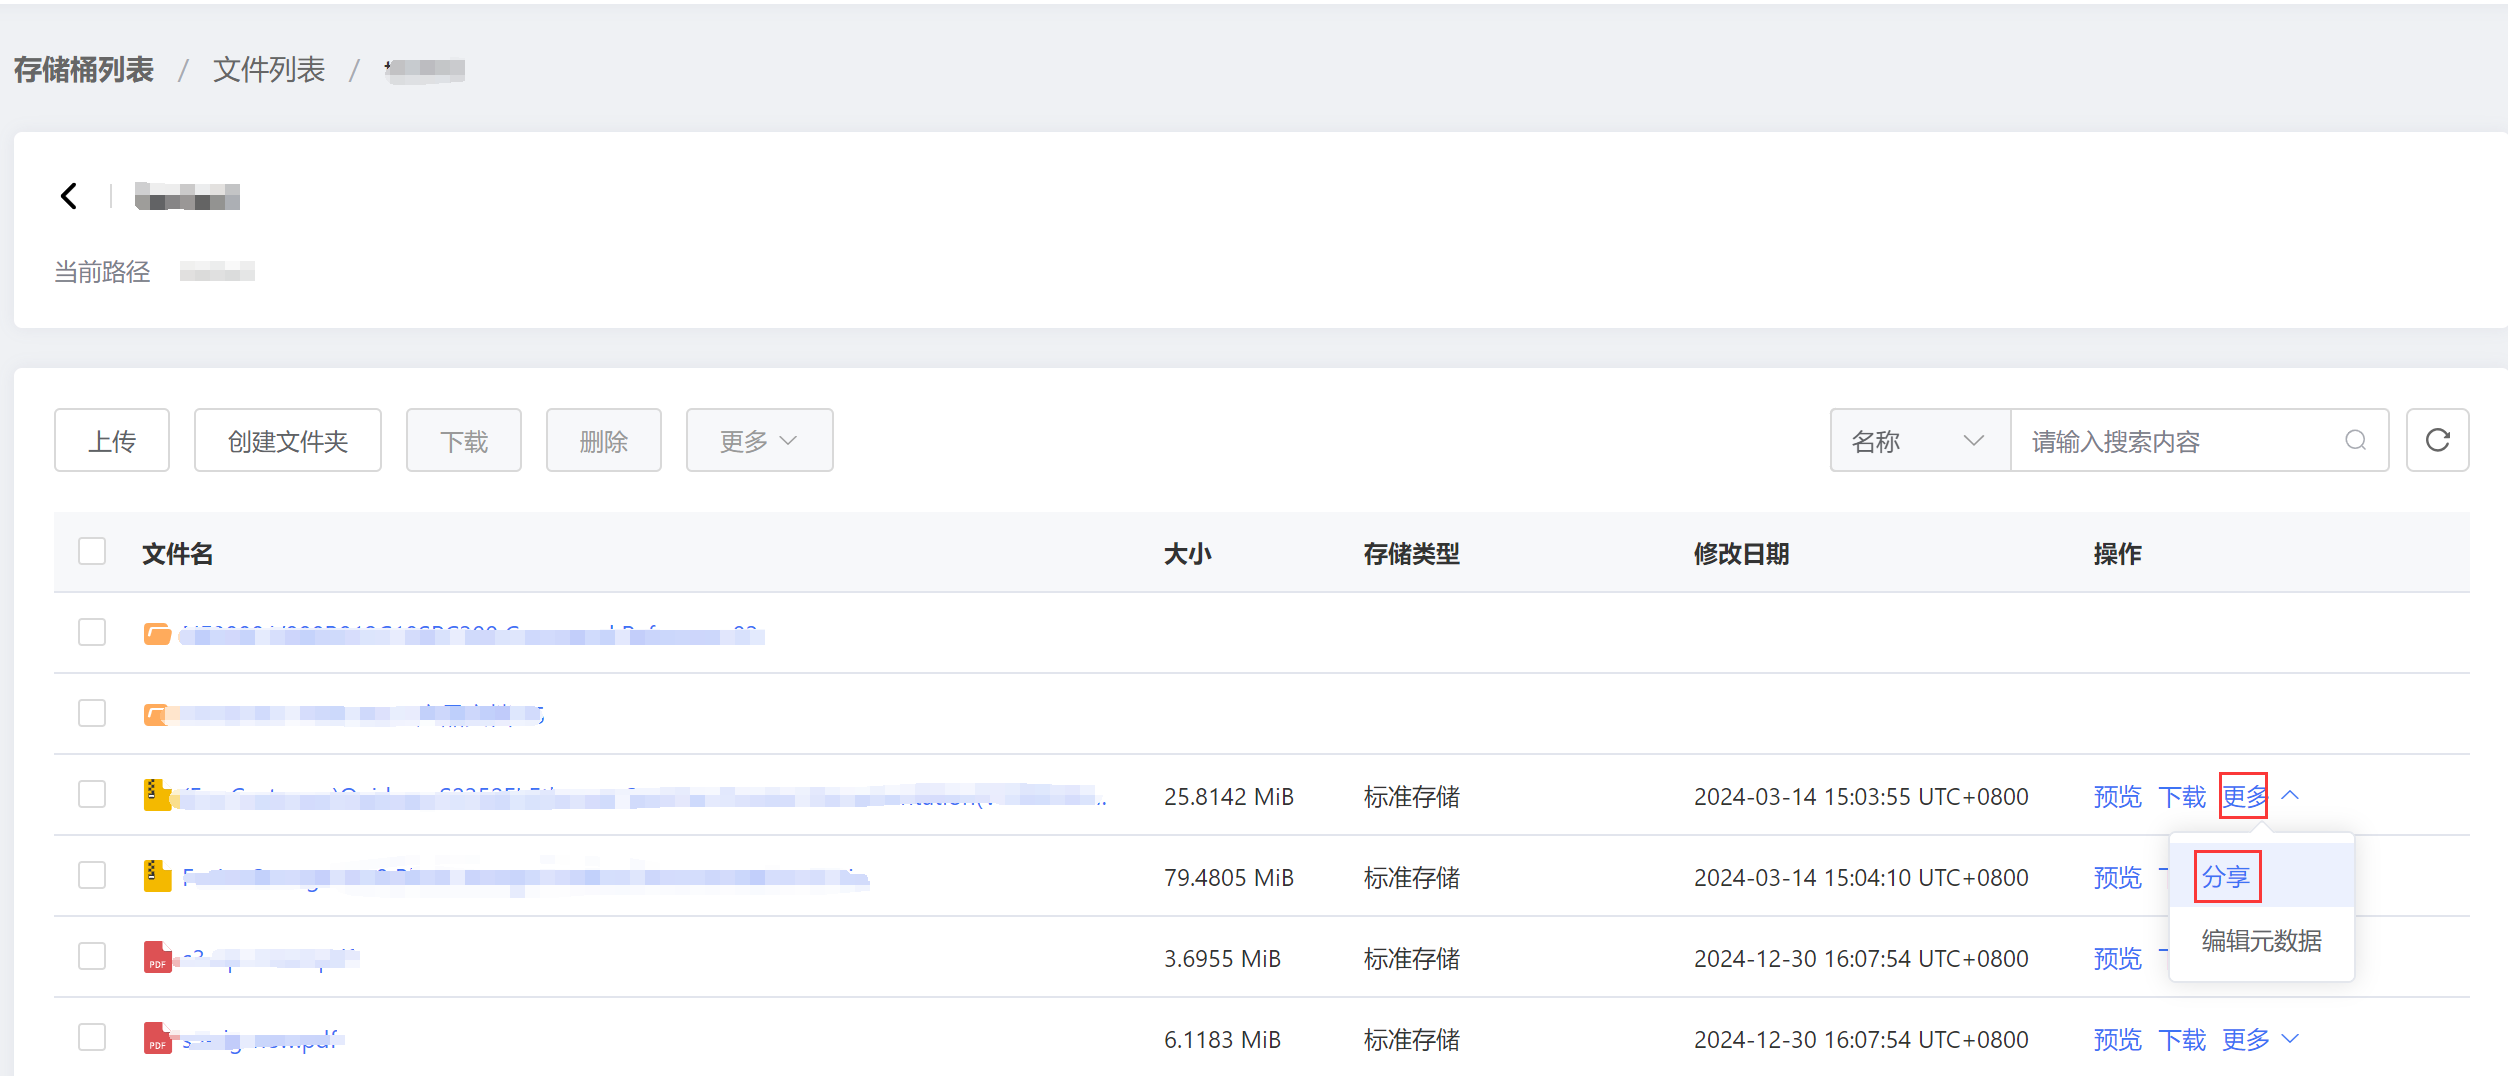Click the second folder icon in list
This screenshot has height=1076, width=2508.
[157, 714]
